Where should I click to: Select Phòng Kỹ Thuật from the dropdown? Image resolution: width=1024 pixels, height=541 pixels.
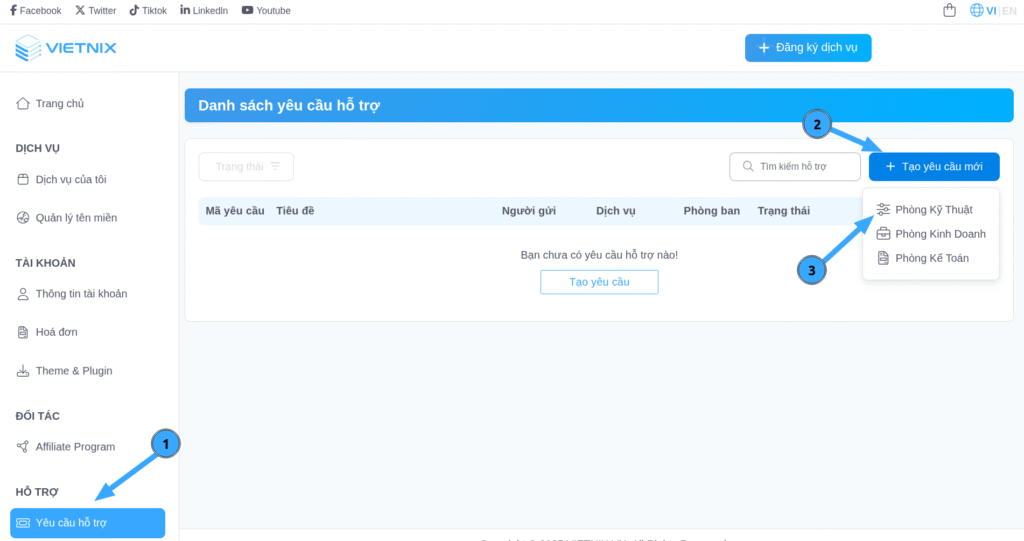[x=933, y=210]
